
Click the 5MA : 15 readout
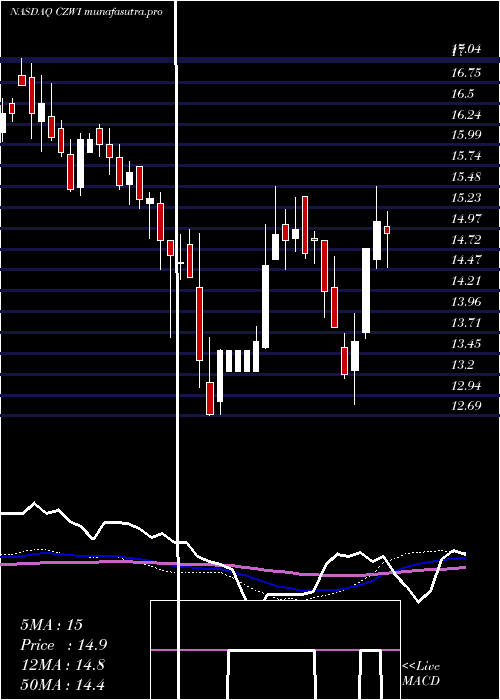tap(52, 625)
